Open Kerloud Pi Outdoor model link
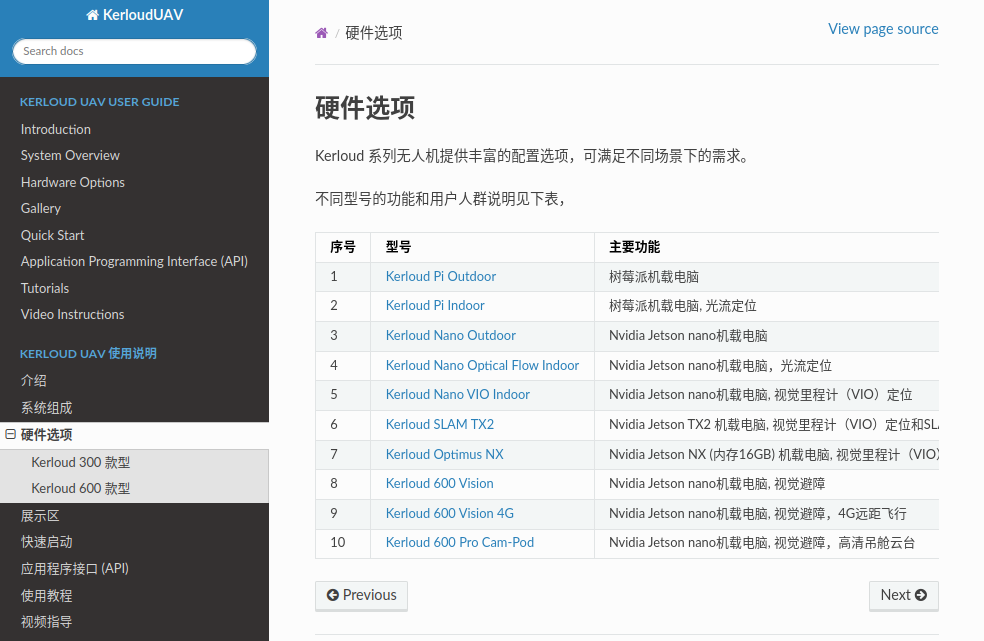Image resolution: width=984 pixels, height=641 pixels. point(440,277)
